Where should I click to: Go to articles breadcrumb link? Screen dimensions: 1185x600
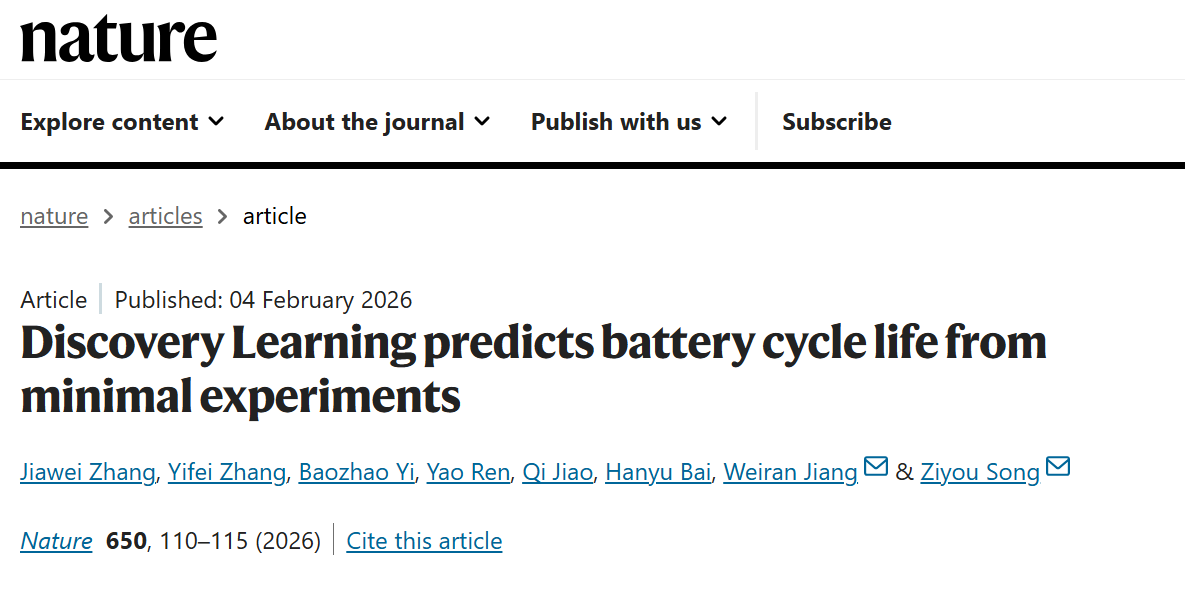point(165,216)
